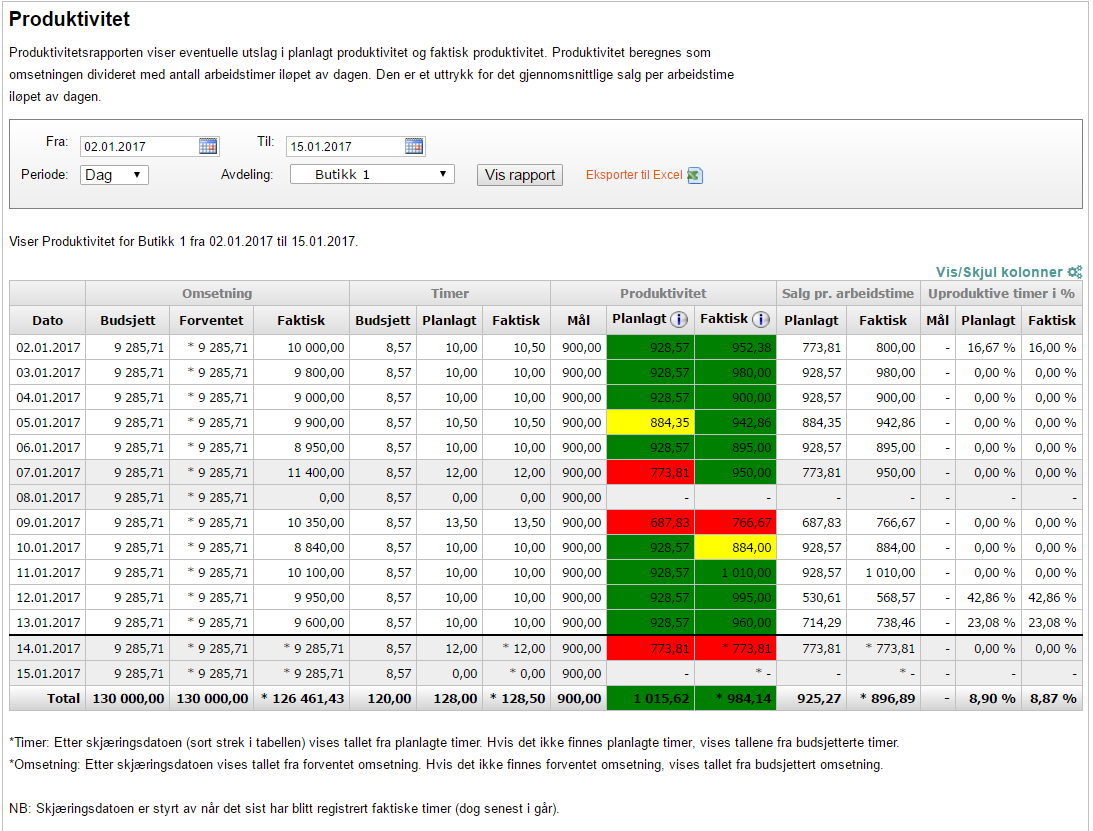Click the date 14.01.2017 row cell
The width and height of the screenshot is (1093, 831).
[48, 648]
